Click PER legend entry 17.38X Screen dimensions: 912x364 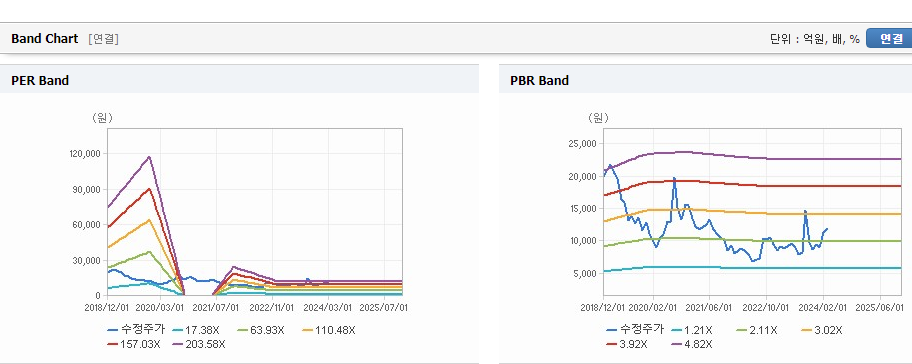click(197, 330)
